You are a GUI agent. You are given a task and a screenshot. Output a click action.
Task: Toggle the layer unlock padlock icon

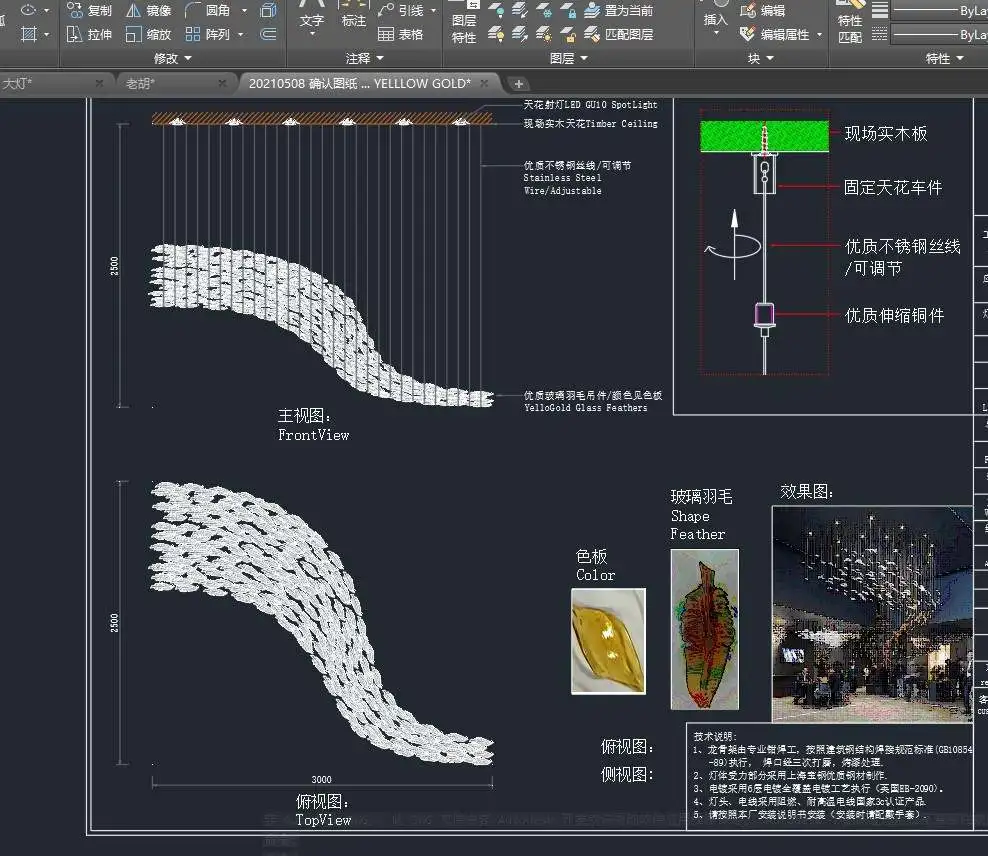(568, 34)
